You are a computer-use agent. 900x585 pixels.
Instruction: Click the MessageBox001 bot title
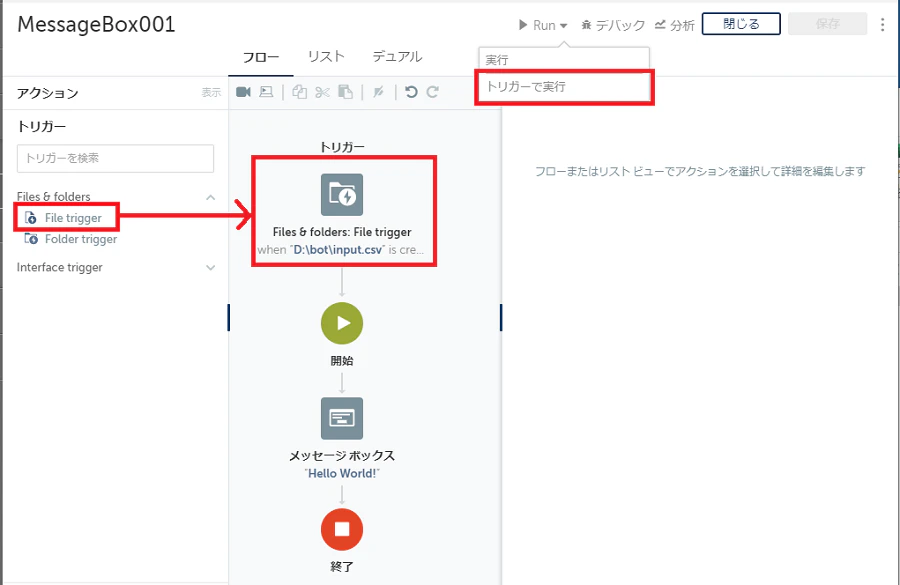point(96,25)
